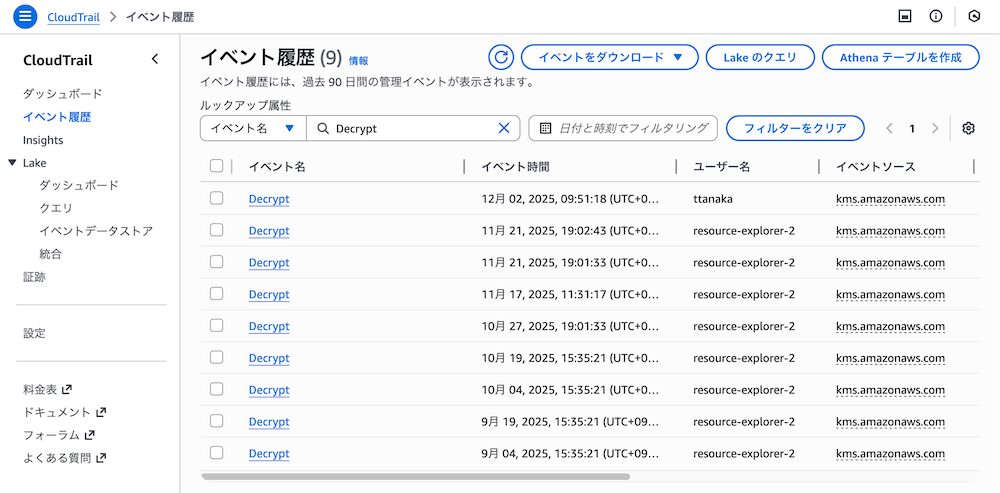Open table preferences gear icon
This screenshot has width=1000, height=493.
[968, 128]
